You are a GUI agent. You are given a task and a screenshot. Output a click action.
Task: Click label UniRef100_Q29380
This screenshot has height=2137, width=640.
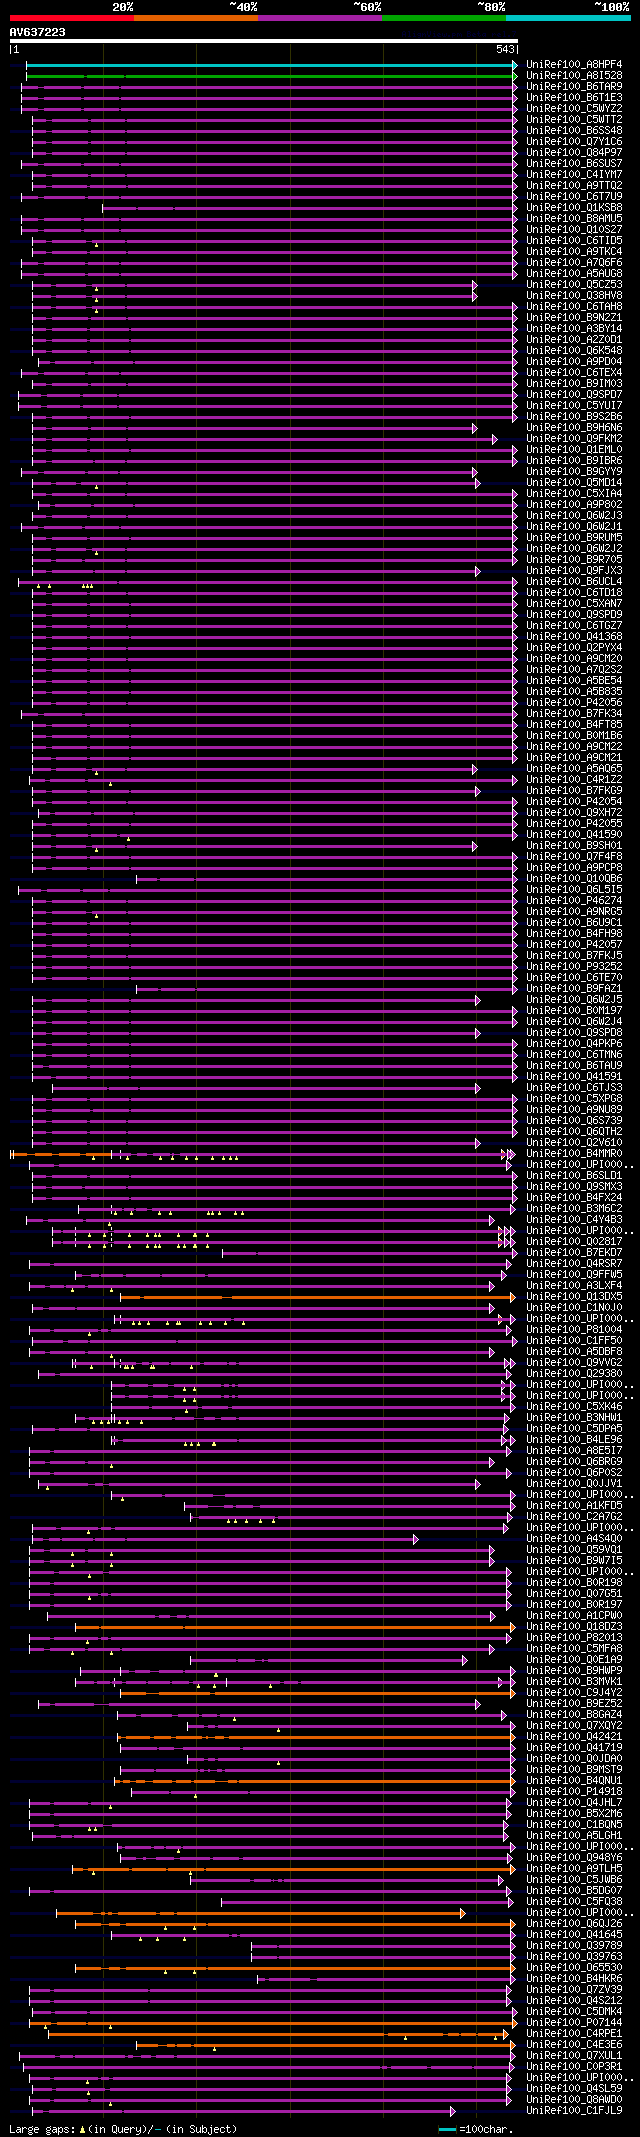tap(574, 1374)
